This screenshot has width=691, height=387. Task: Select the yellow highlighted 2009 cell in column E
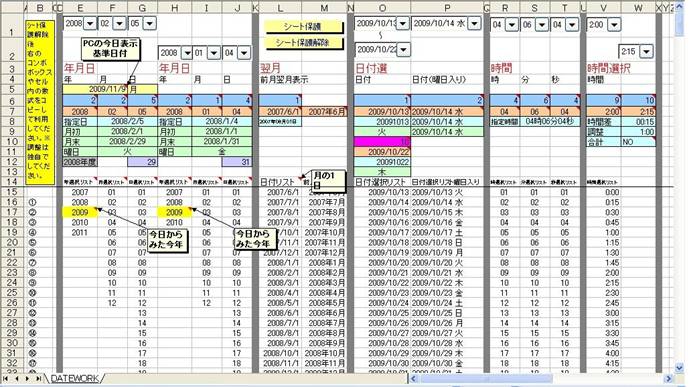(x=80, y=212)
